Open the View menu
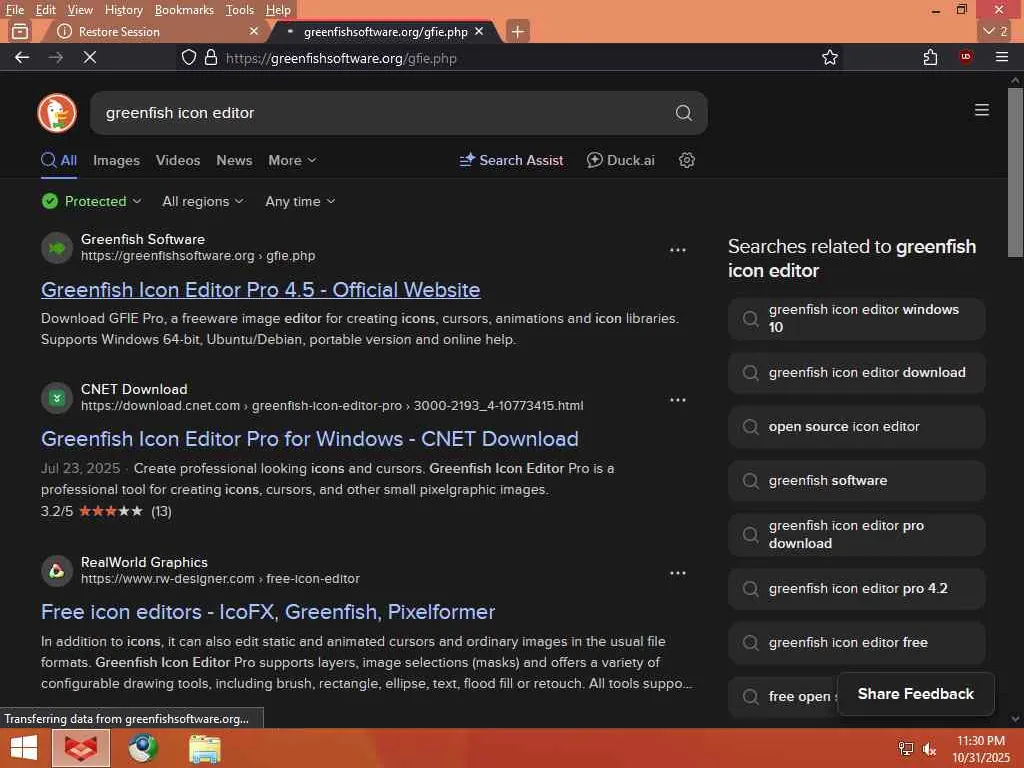Viewport: 1024px width, 768px height. 80,10
